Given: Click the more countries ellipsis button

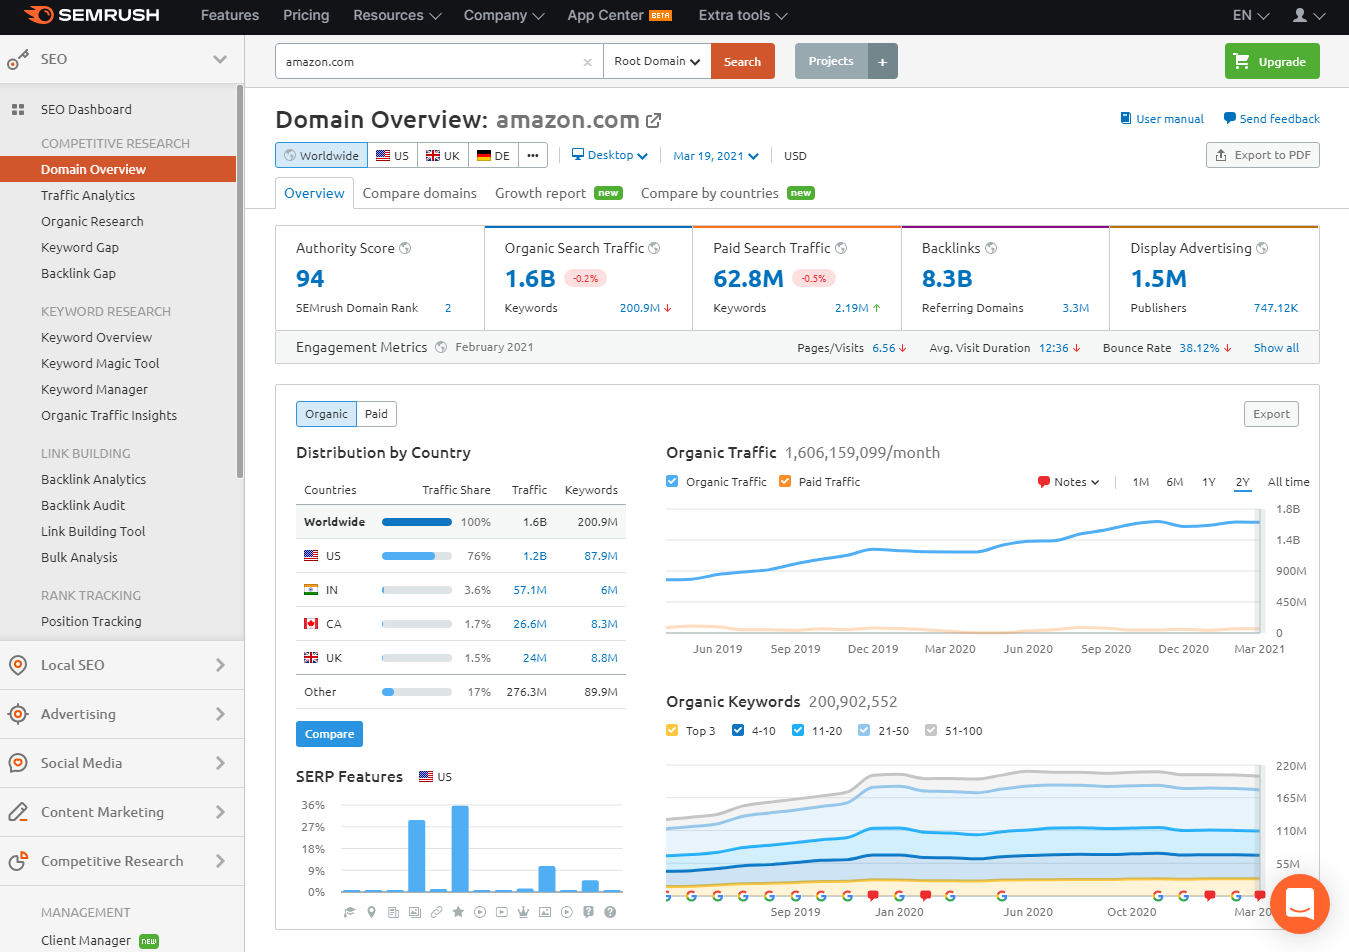Looking at the screenshot, I should tap(533, 155).
